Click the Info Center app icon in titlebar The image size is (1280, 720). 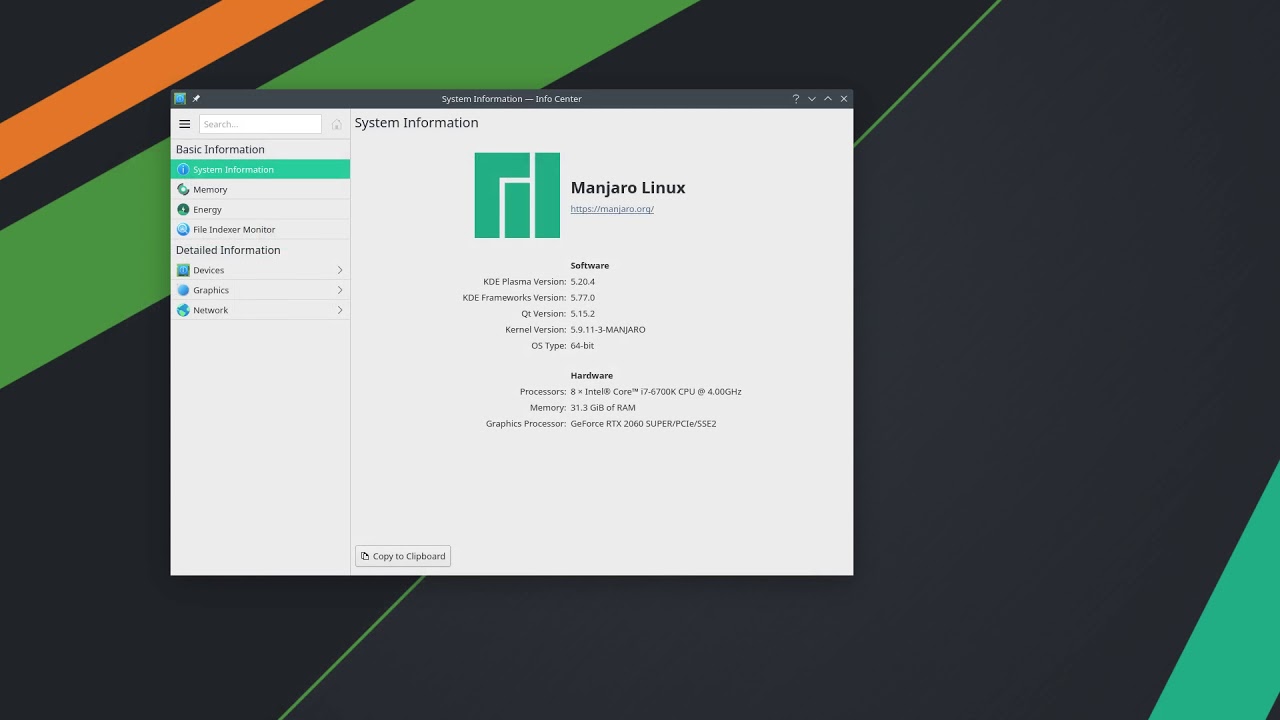pyautogui.click(x=180, y=98)
